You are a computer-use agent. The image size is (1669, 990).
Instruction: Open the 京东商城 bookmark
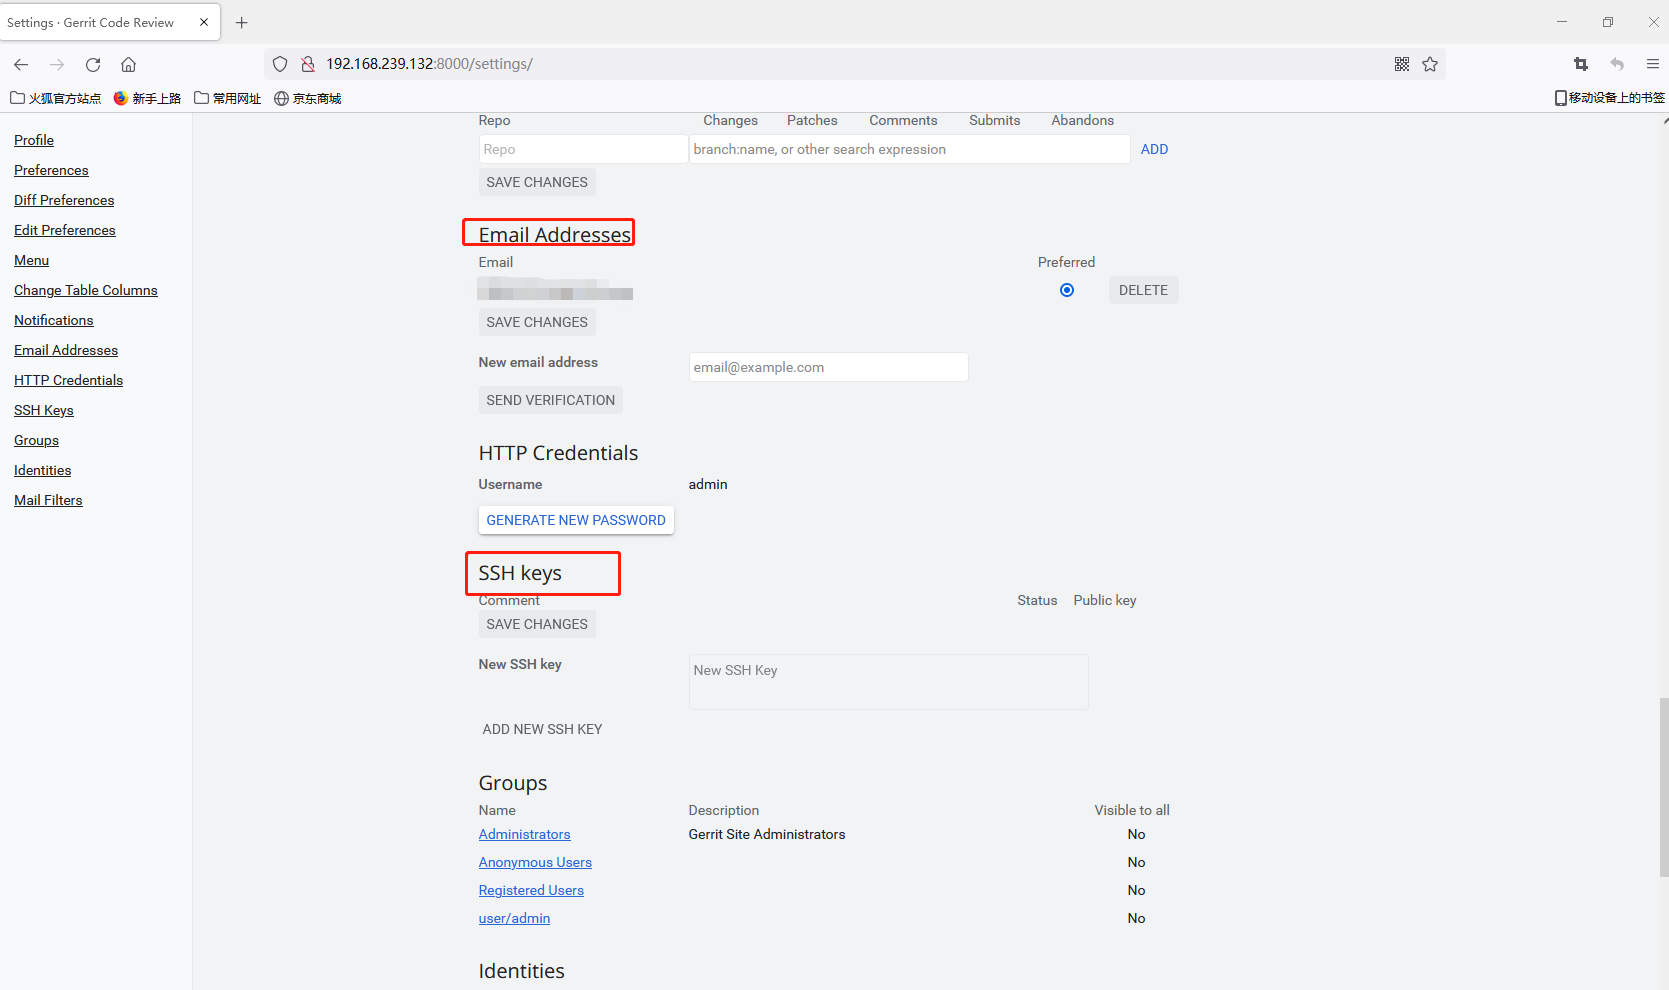(x=308, y=98)
